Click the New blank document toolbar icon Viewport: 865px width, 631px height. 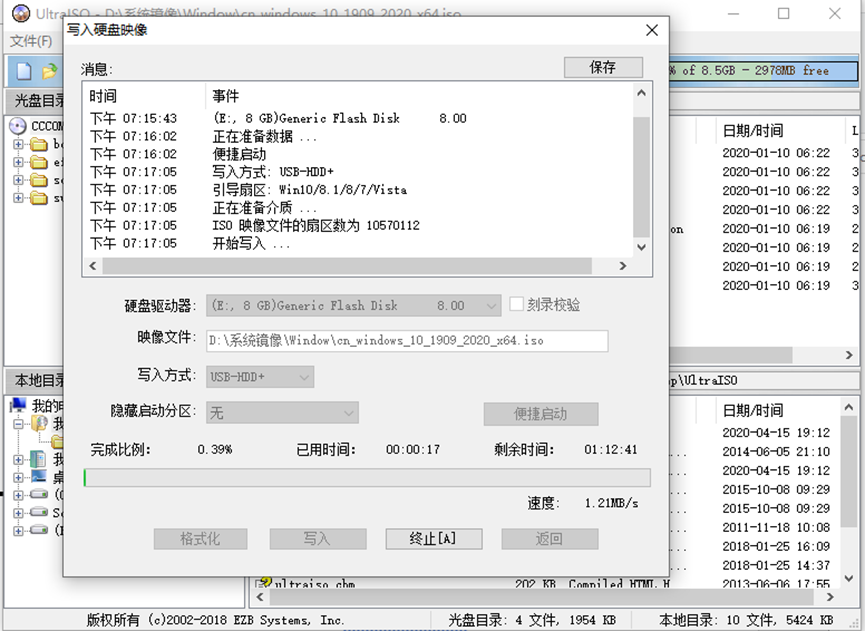24,71
